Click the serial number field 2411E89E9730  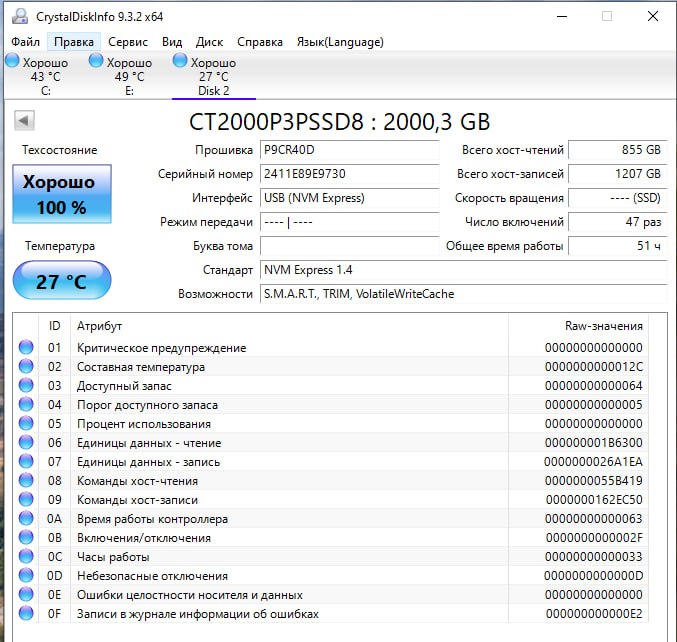point(349,174)
